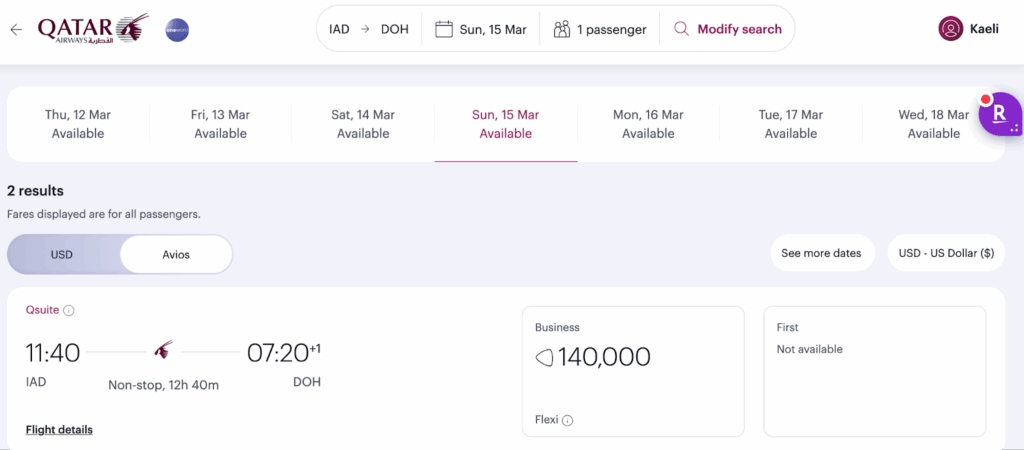Click the See more dates button
This screenshot has height=450, width=1024.
821,253
